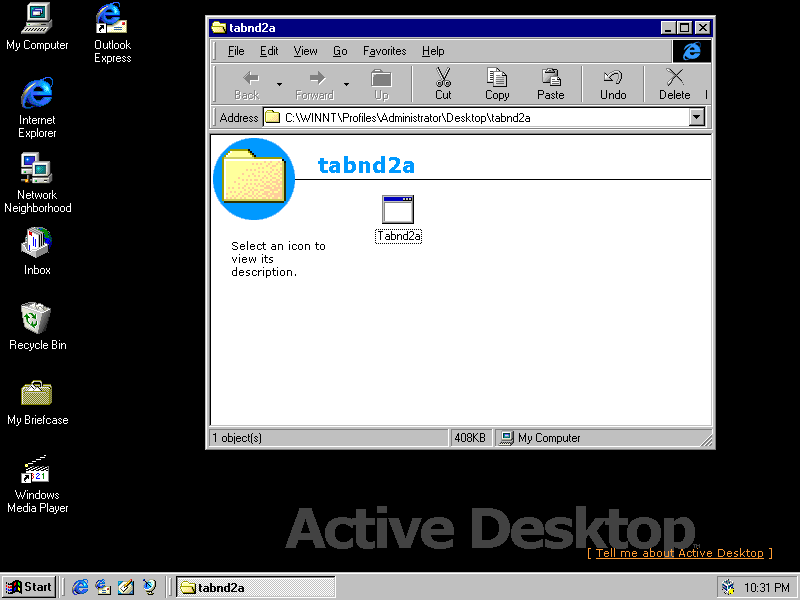
Task: Open the Go menu
Action: coord(340,51)
